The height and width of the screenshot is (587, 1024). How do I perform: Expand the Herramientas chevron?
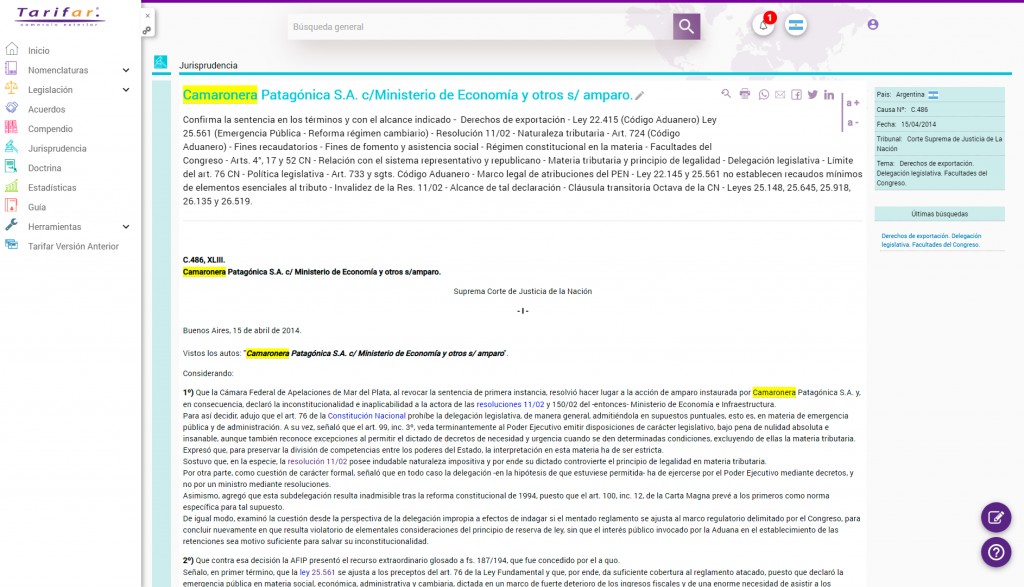click(126, 227)
